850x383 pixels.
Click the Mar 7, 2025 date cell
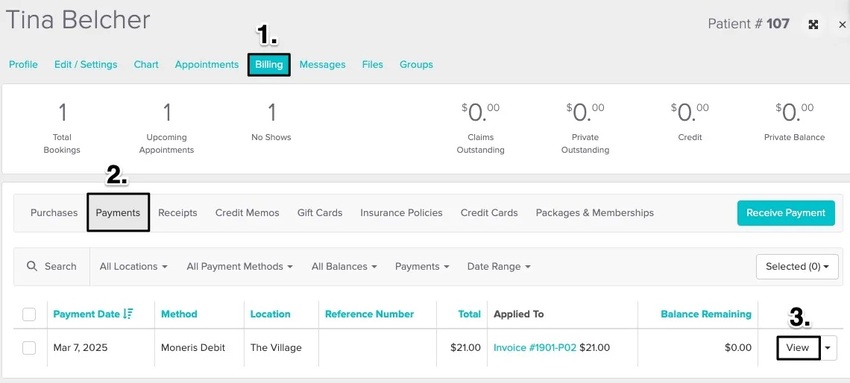click(x=80, y=348)
